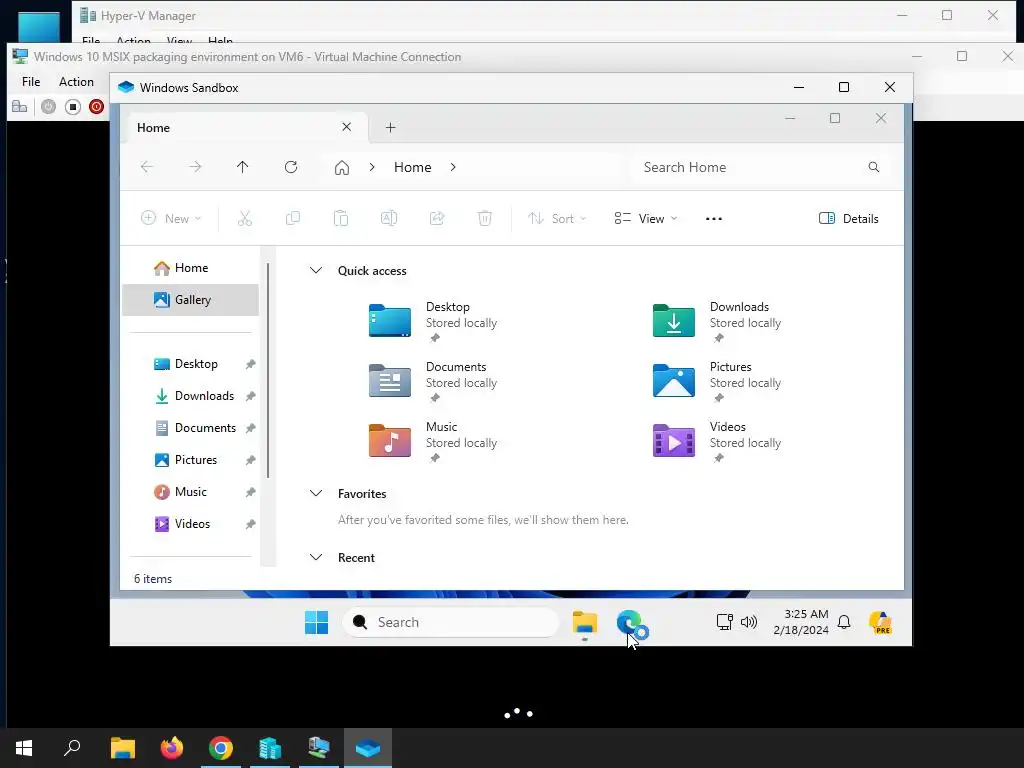Select Pictures in navigation pane
The width and height of the screenshot is (1024, 768).
tap(191, 460)
